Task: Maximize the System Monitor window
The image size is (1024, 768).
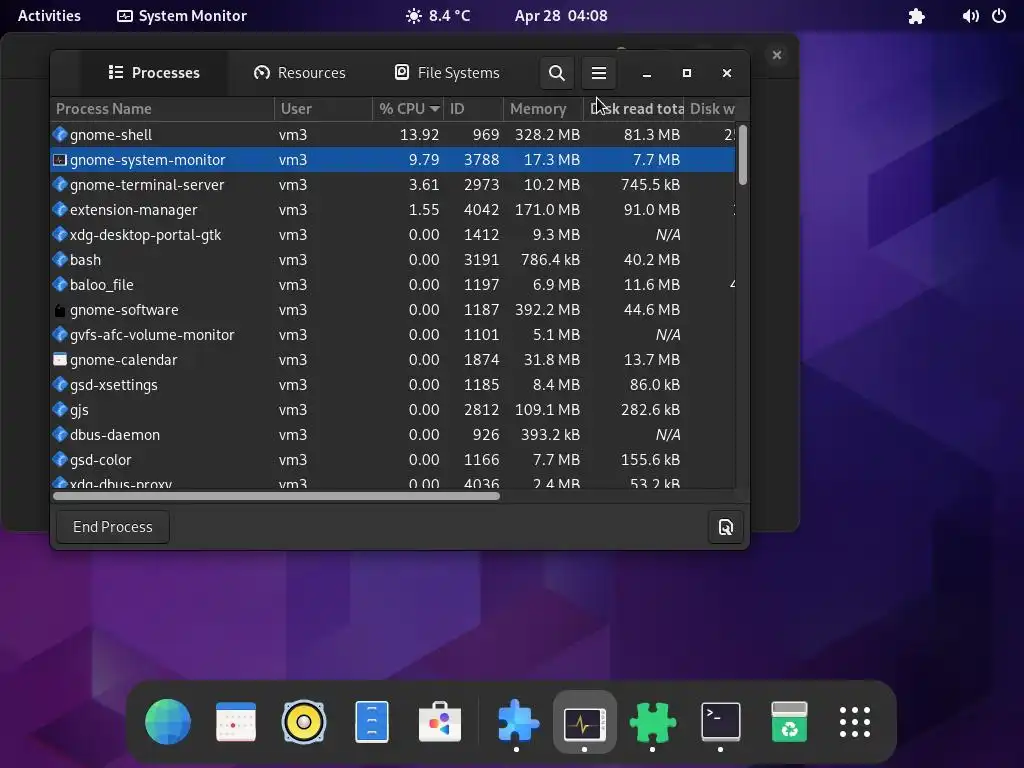Action: pos(686,73)
